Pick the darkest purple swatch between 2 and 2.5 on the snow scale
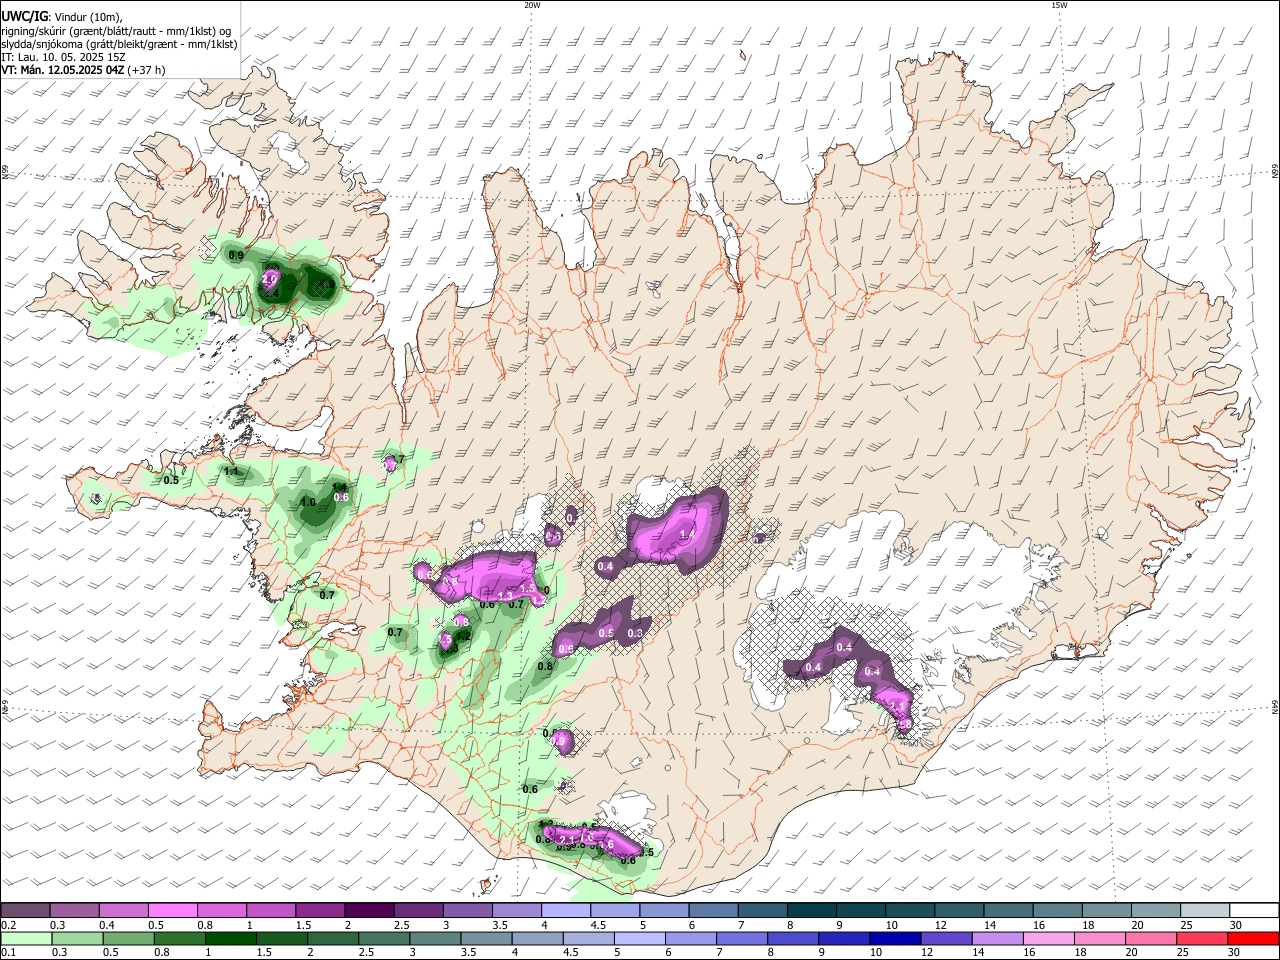The width and height of the screenshot is (1280, 960). pyautogui.click(x=369, y=910)
